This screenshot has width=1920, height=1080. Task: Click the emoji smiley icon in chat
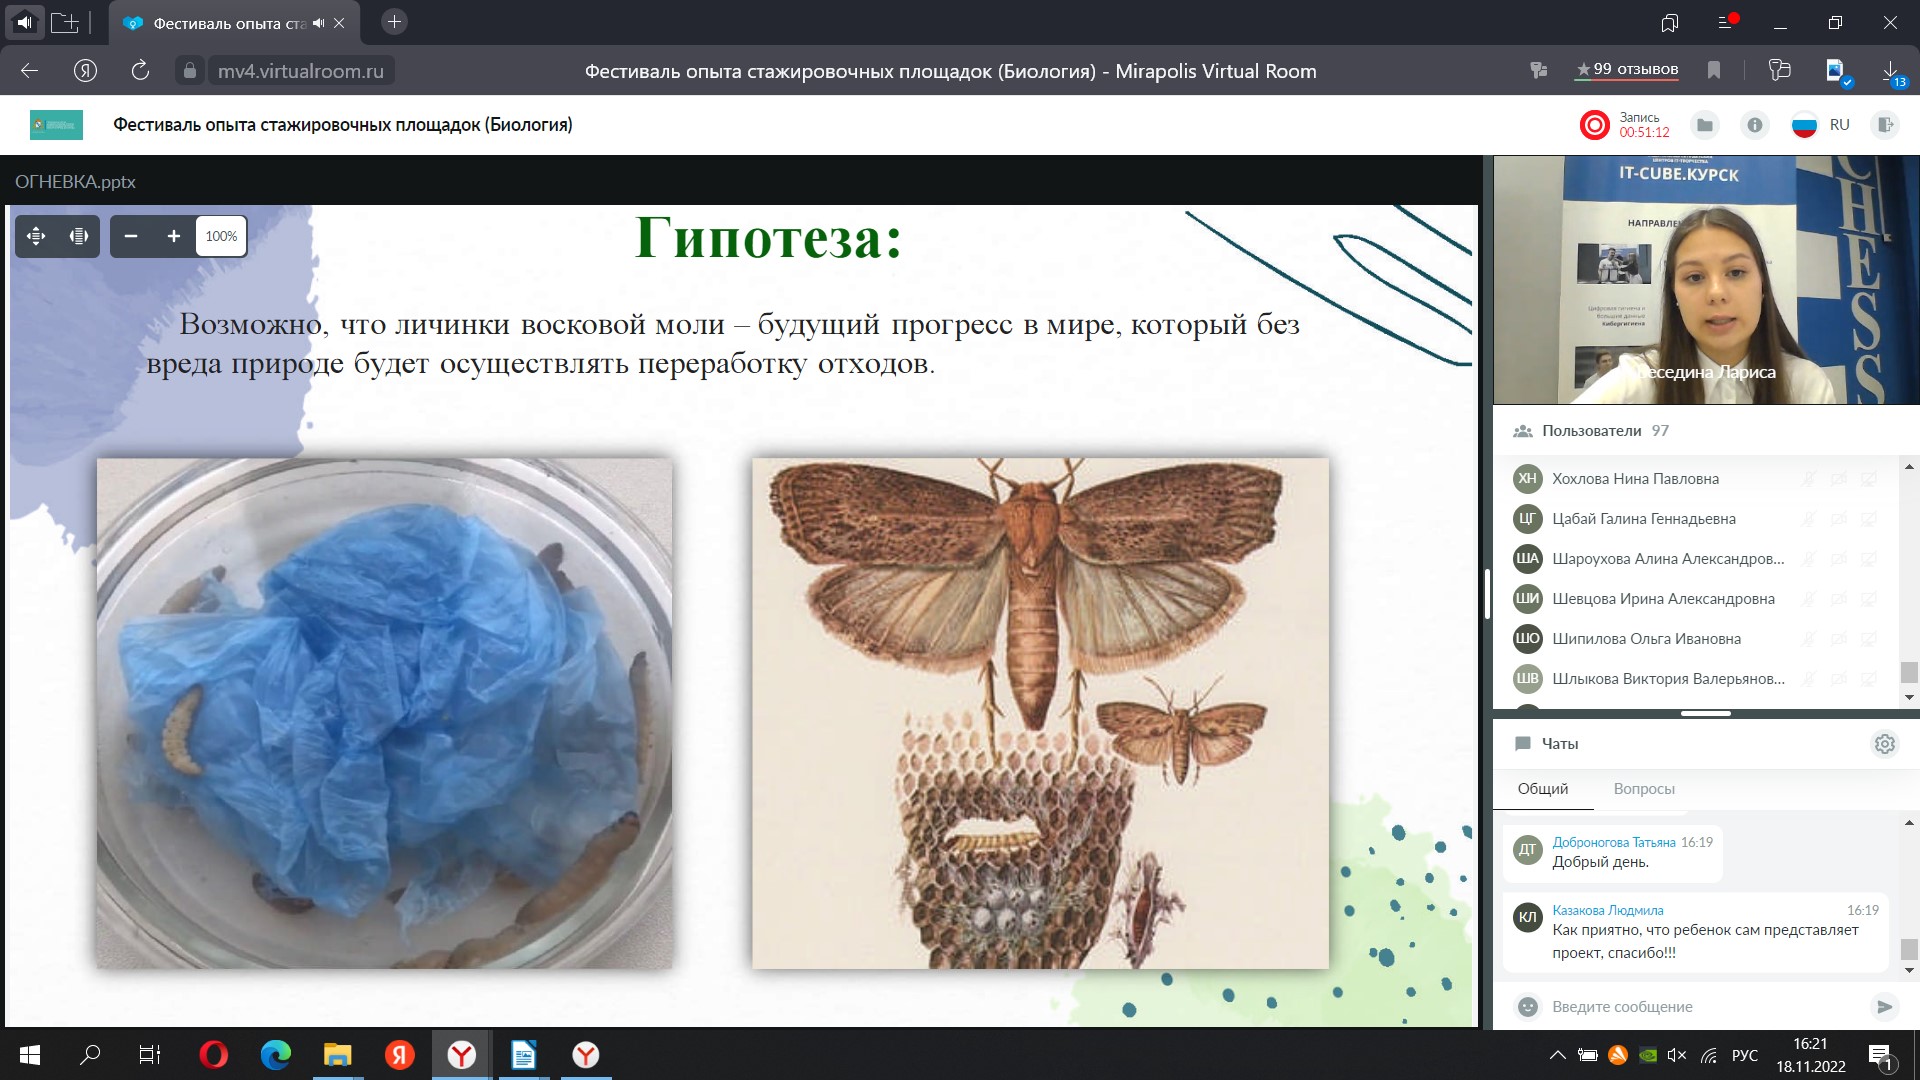[1528, 1007]
